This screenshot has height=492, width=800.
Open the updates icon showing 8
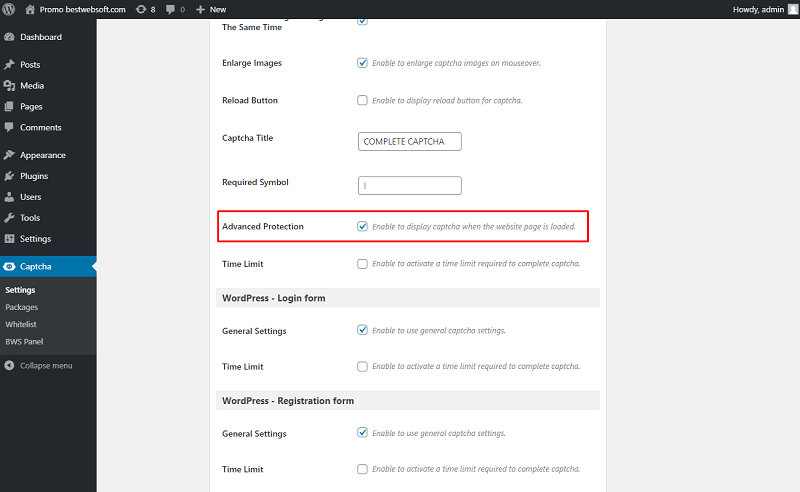click(141, 9)
